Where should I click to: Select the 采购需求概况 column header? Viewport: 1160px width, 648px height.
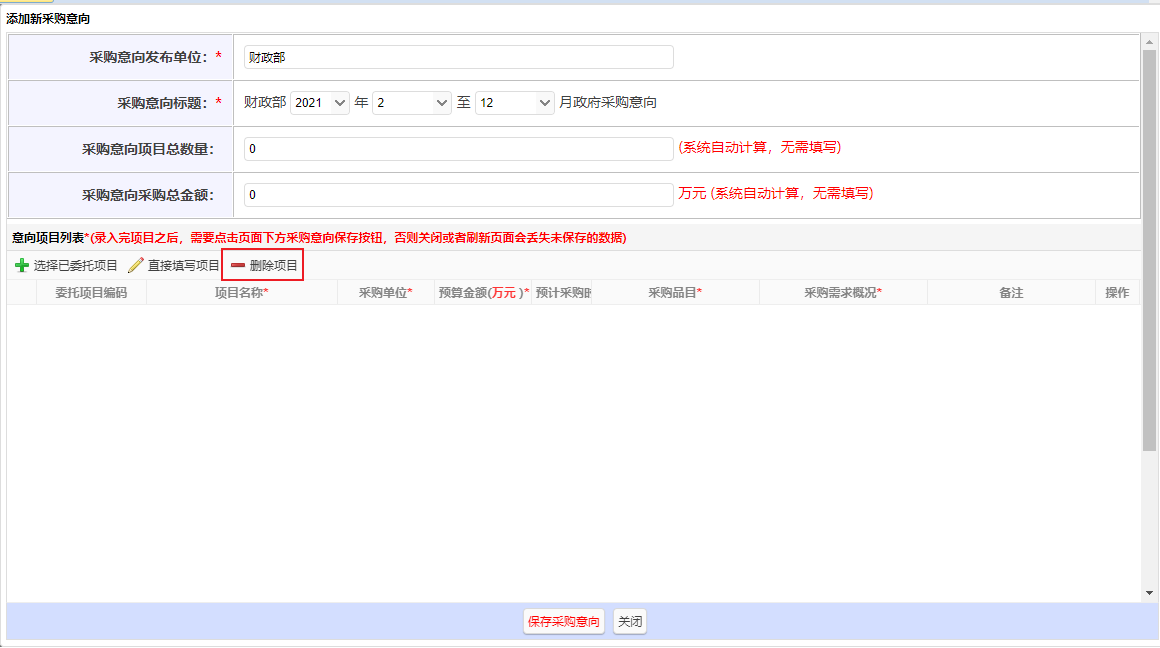tap(842, 293)
